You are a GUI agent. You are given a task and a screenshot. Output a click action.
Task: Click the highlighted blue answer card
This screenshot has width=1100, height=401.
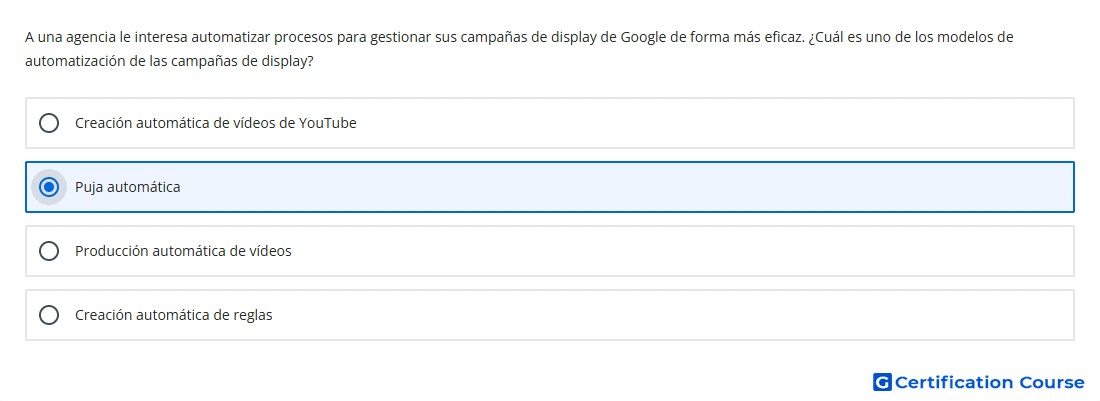coord(550,187)
